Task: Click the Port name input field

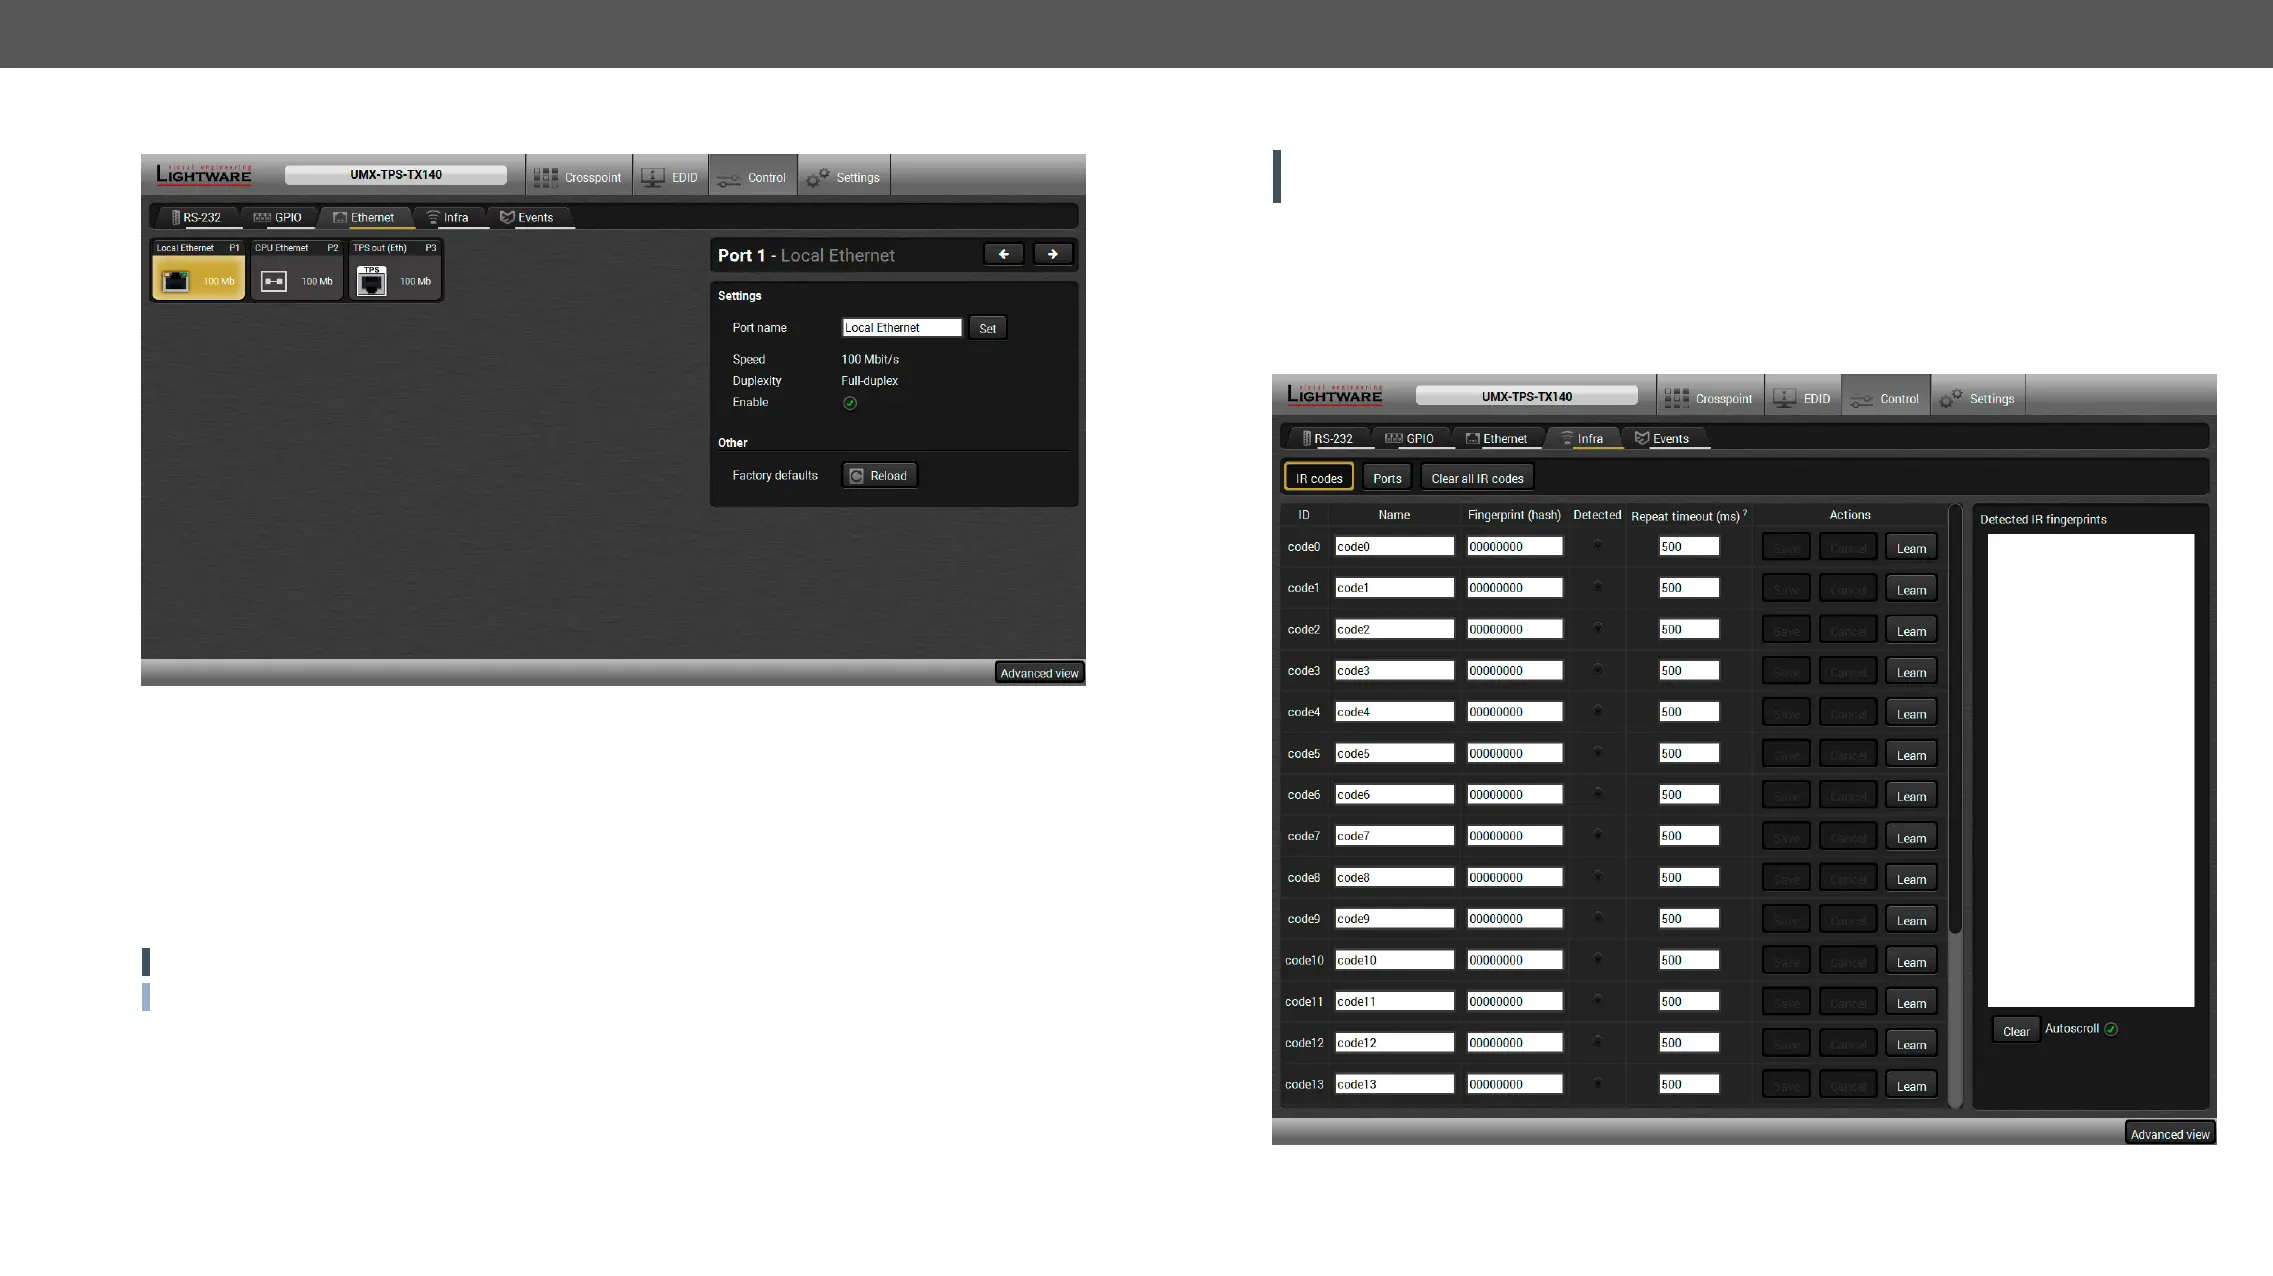Action: click(x=901, y=328)
